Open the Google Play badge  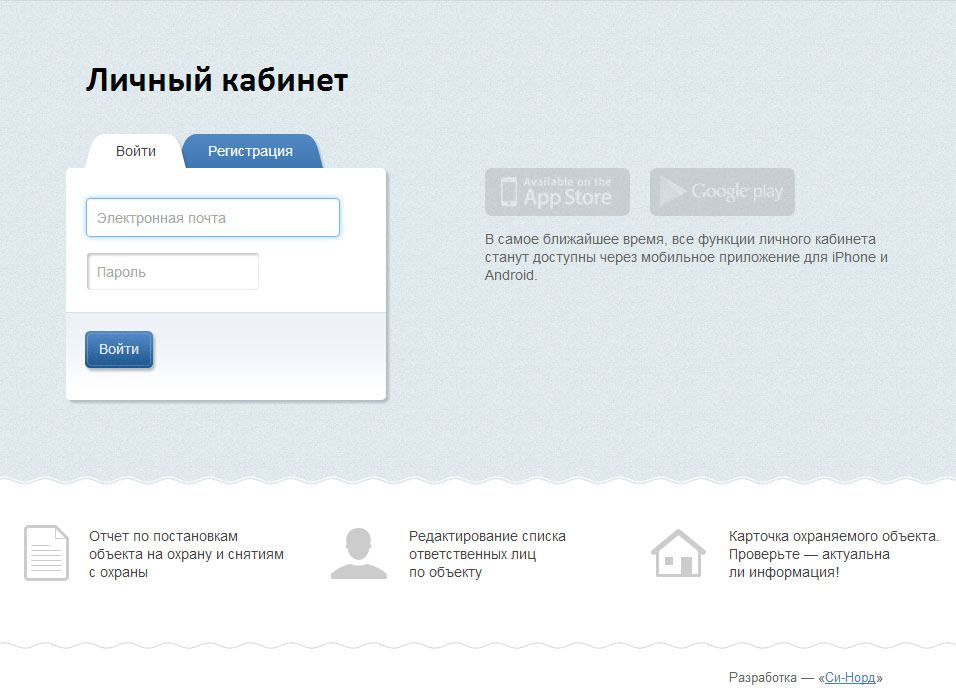(x=722, y=192)
